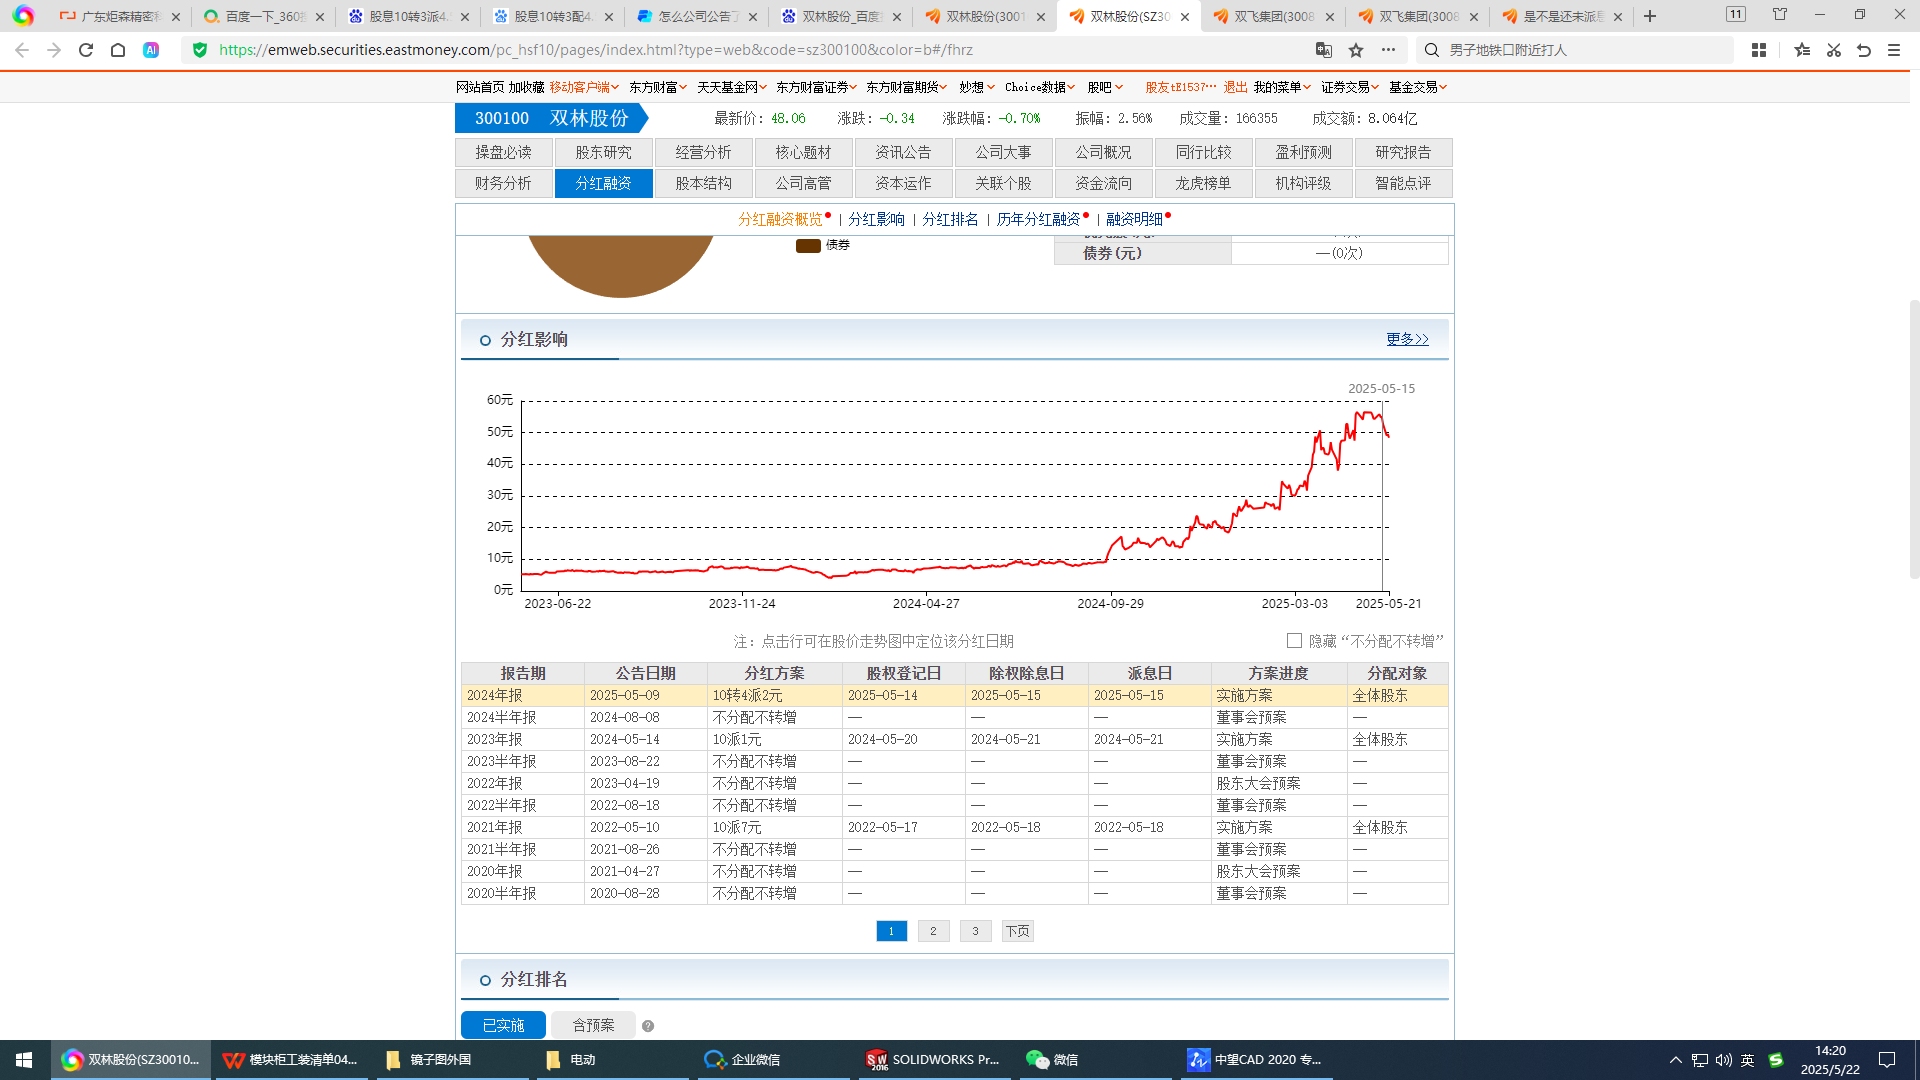Select 含预案 ranking button
Screen dimensions: 1920x1080
[x=593, y=1026]
